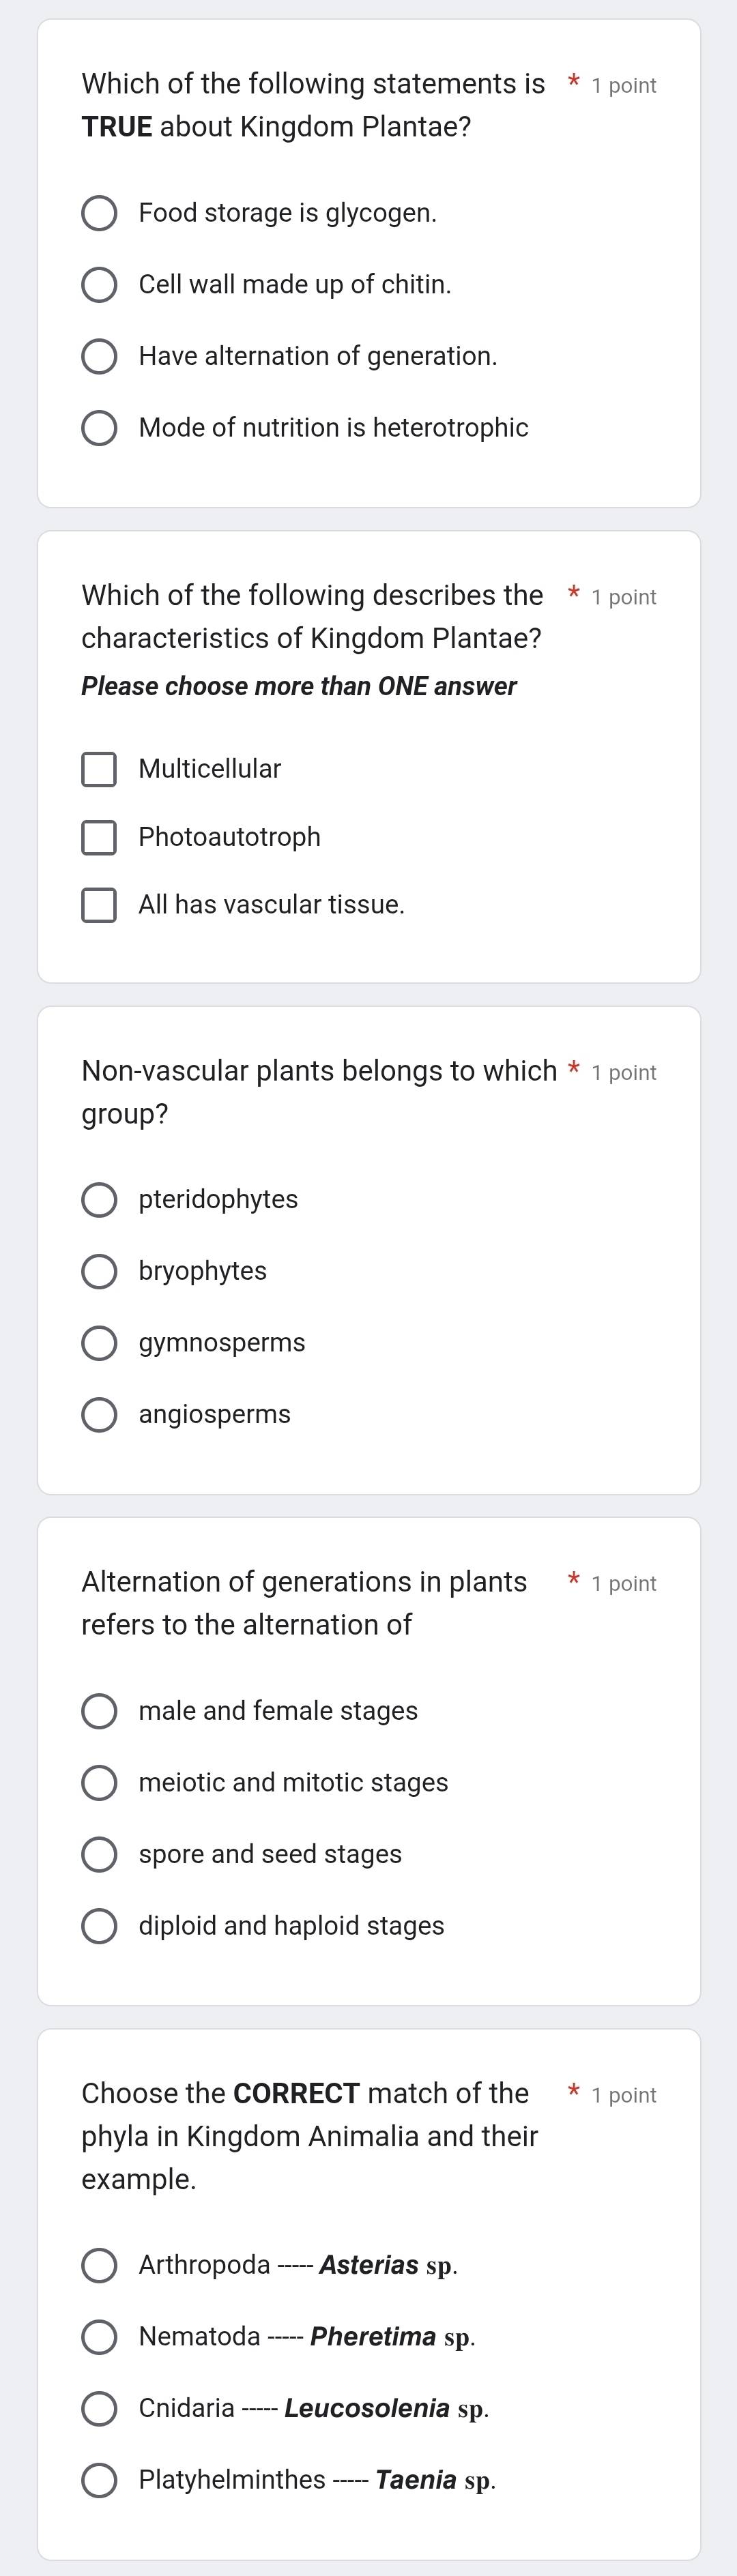The width and height of the screenshot is (737, 2576).
Task: Select 'male and female stages'
Action: point(99,1711)
